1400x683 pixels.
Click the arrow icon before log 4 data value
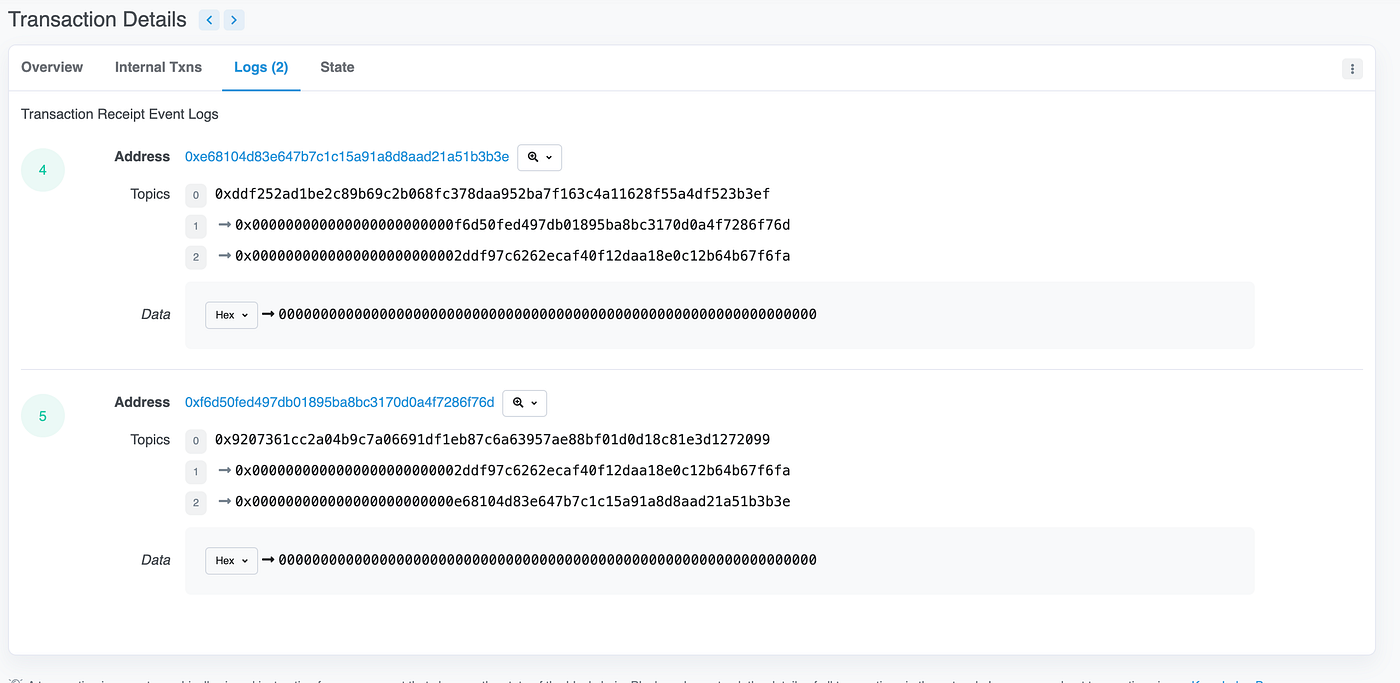pos(267,314)
